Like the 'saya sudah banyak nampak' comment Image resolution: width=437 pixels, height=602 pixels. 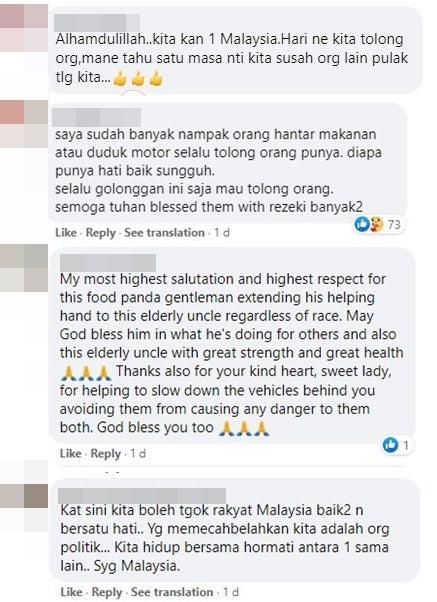[x=66, y=233]
